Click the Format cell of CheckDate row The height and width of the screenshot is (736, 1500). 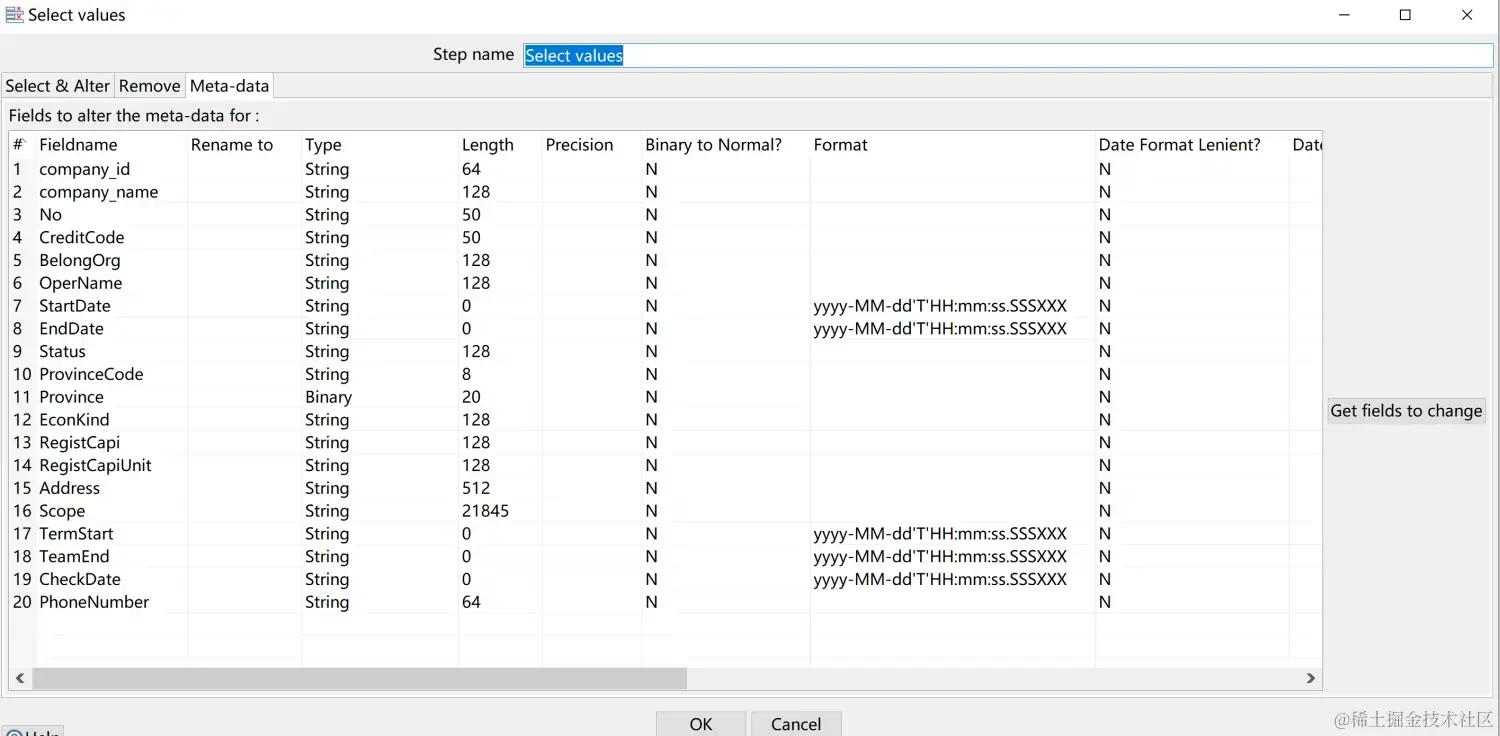pyautogui.click(x=953, y=580)
